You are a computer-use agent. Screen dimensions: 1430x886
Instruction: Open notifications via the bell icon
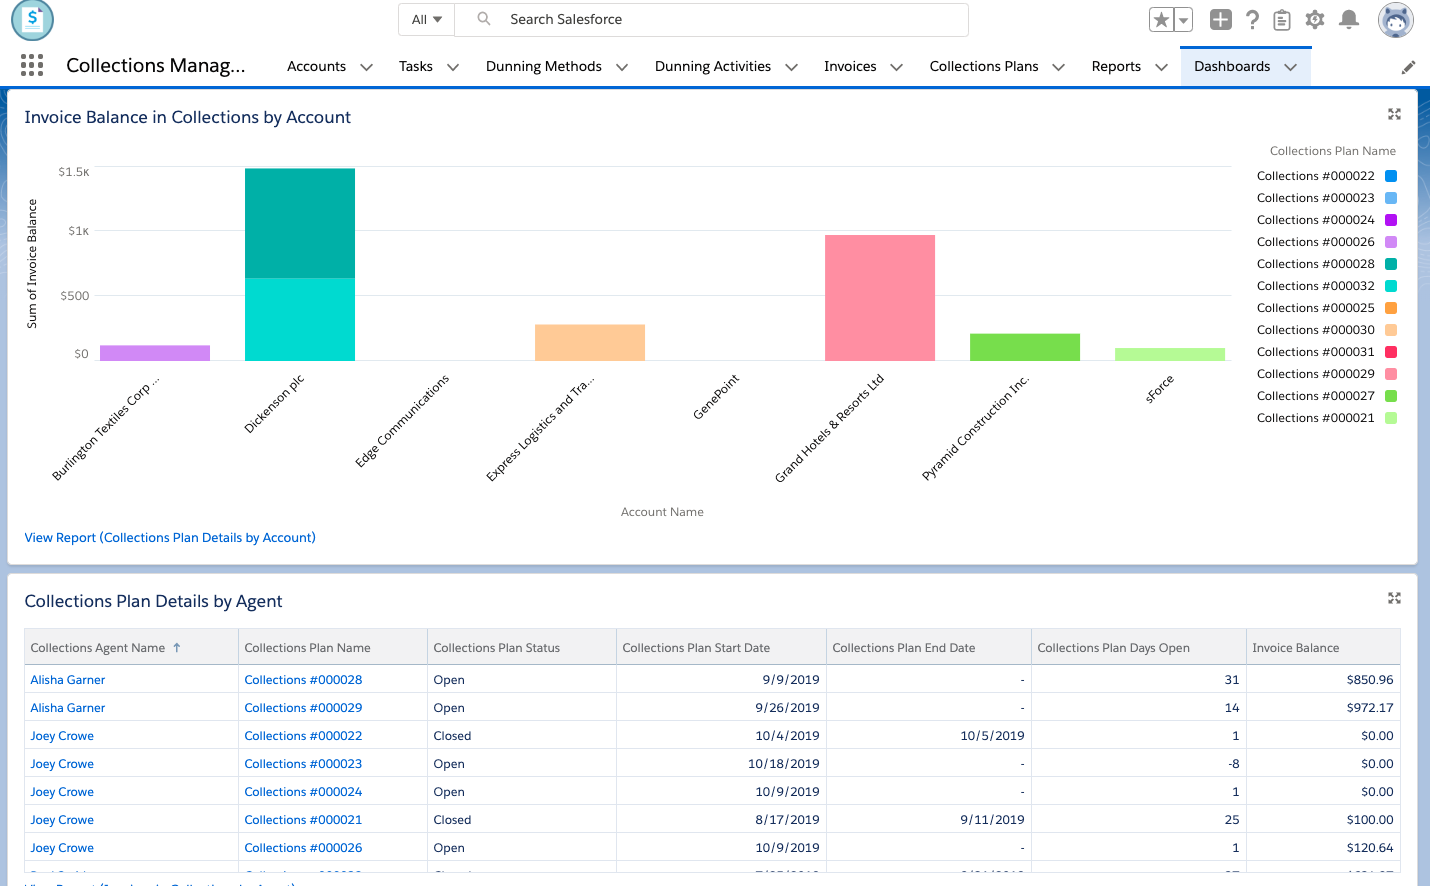point(1349,19)
